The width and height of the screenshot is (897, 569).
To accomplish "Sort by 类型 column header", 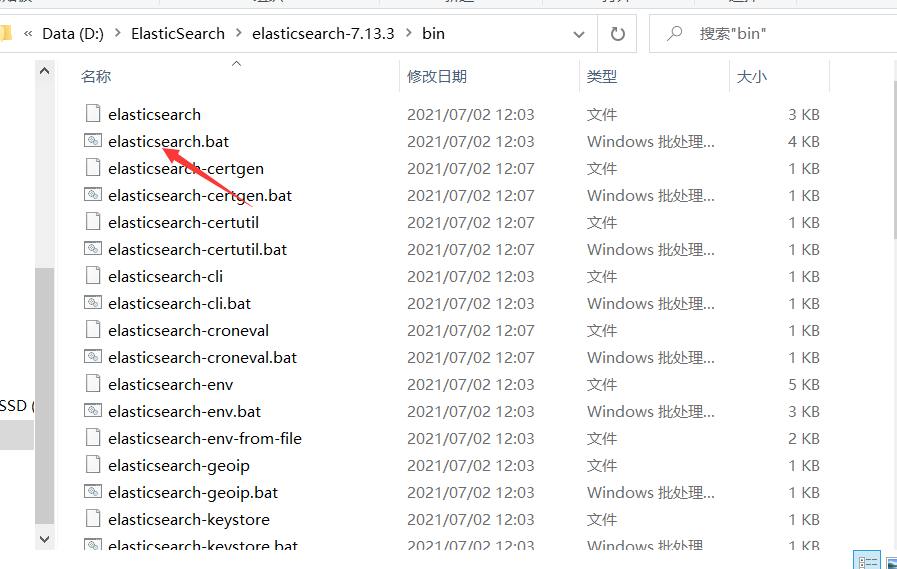I will click(x=602, y=76).
